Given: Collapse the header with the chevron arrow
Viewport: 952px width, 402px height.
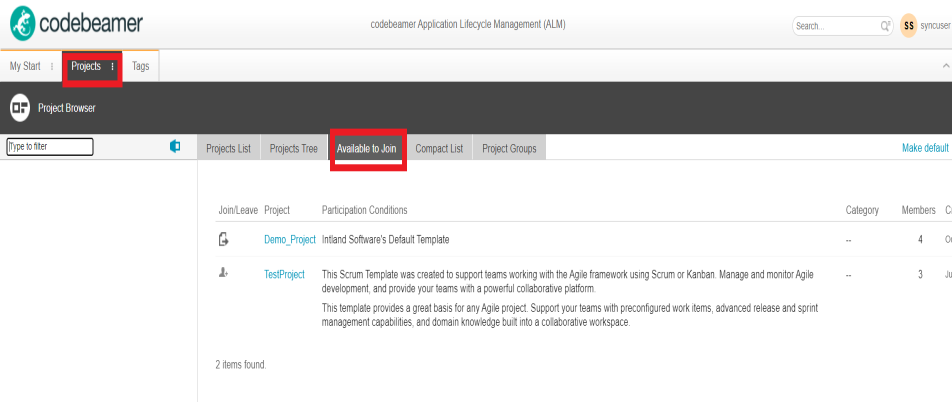Looking at the screenshot, I should coord(946,66).
